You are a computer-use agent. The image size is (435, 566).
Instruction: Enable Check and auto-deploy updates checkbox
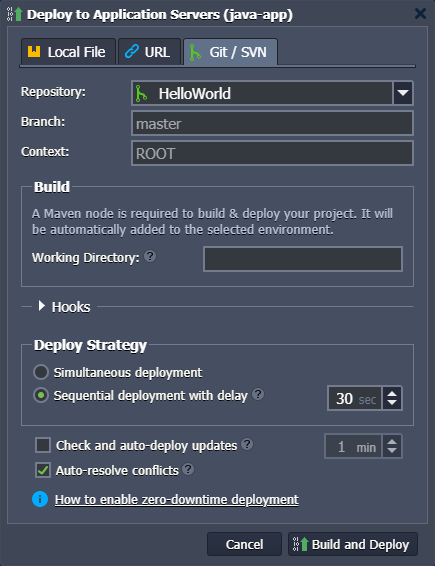coord(43,445)
